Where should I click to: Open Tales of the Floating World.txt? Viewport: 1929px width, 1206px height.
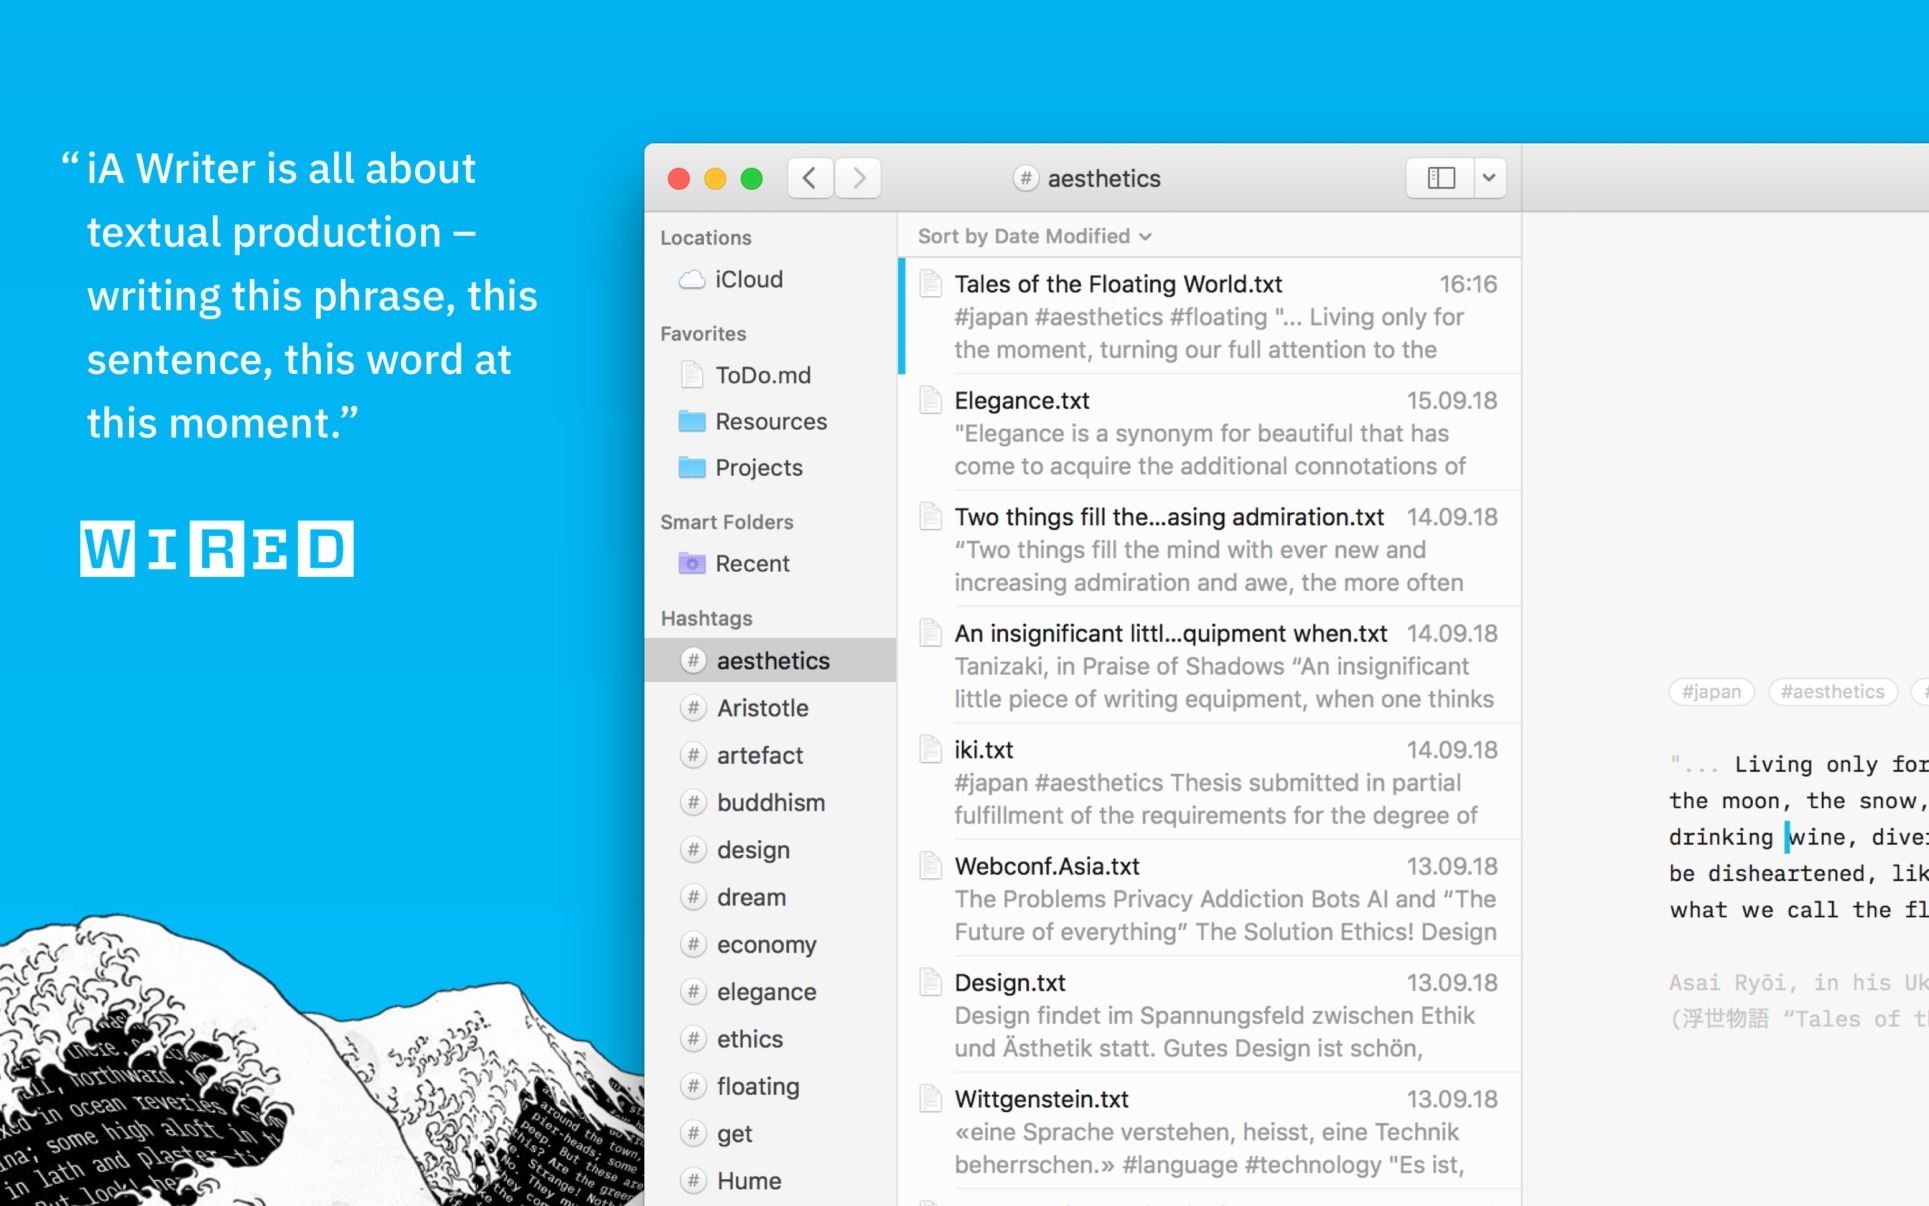click(1210, 316)
